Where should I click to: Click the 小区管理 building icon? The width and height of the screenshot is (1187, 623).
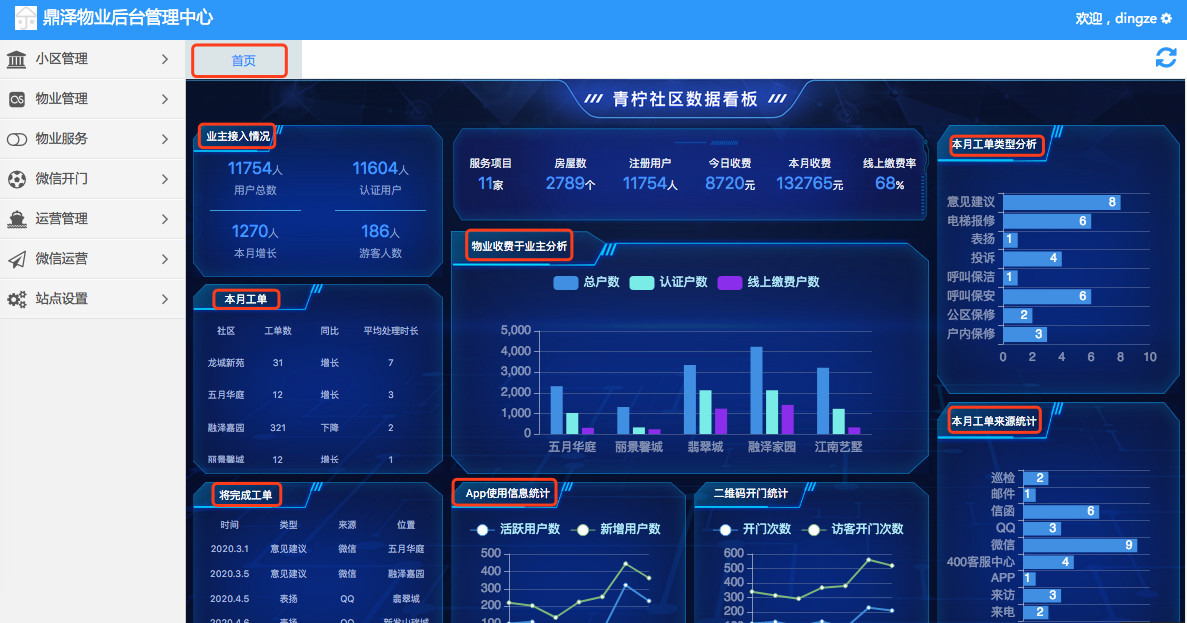tap(17, 59)
